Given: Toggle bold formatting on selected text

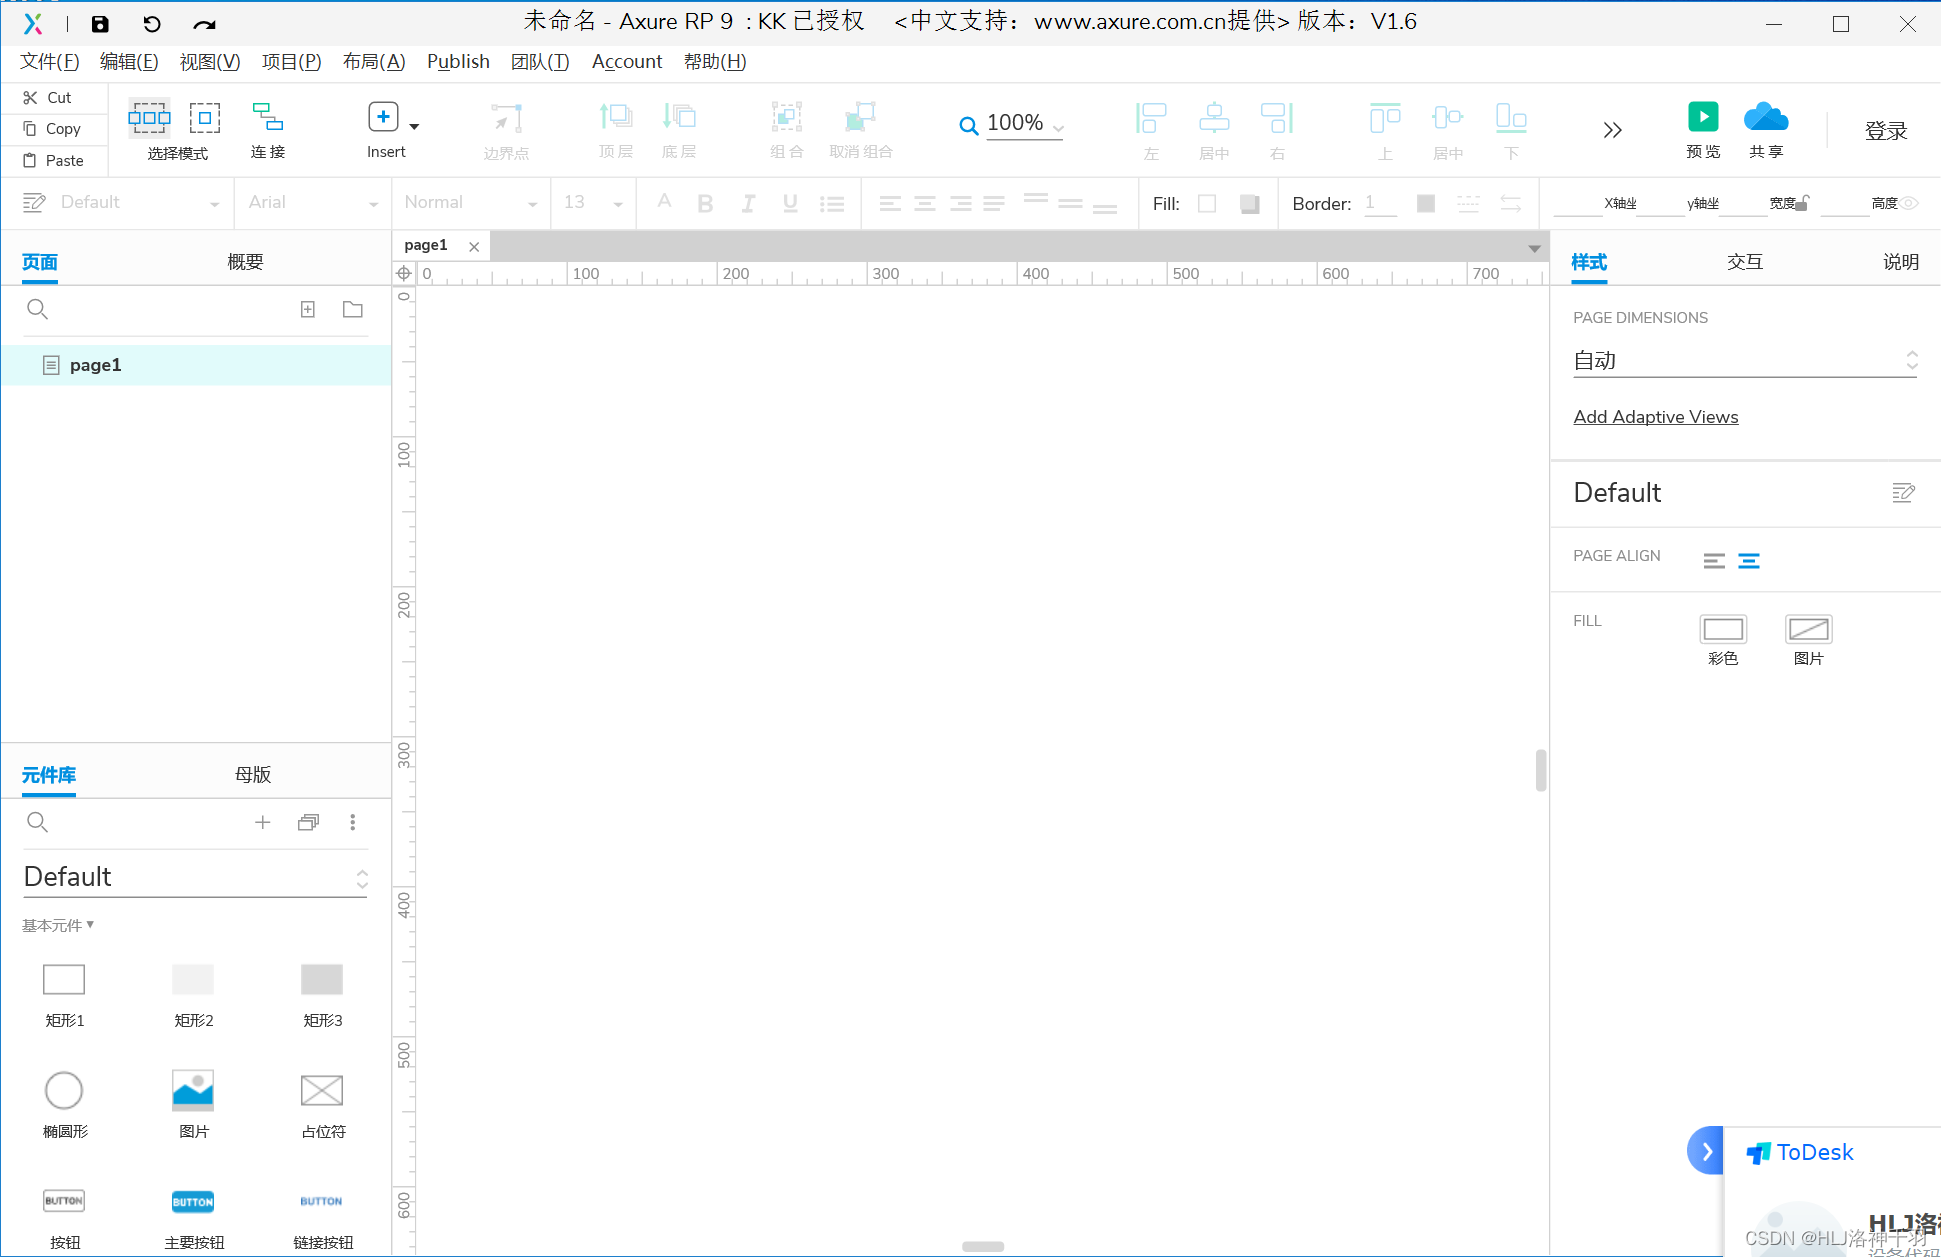Looking at the screenshot, I should point(705,204).
